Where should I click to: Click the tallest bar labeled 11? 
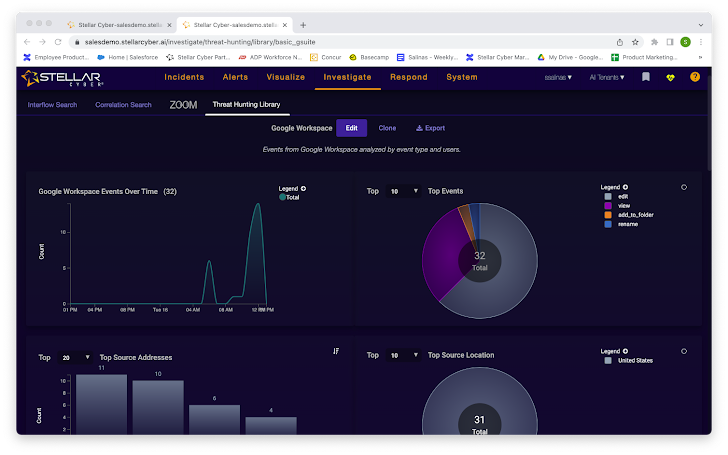[101, 404]
